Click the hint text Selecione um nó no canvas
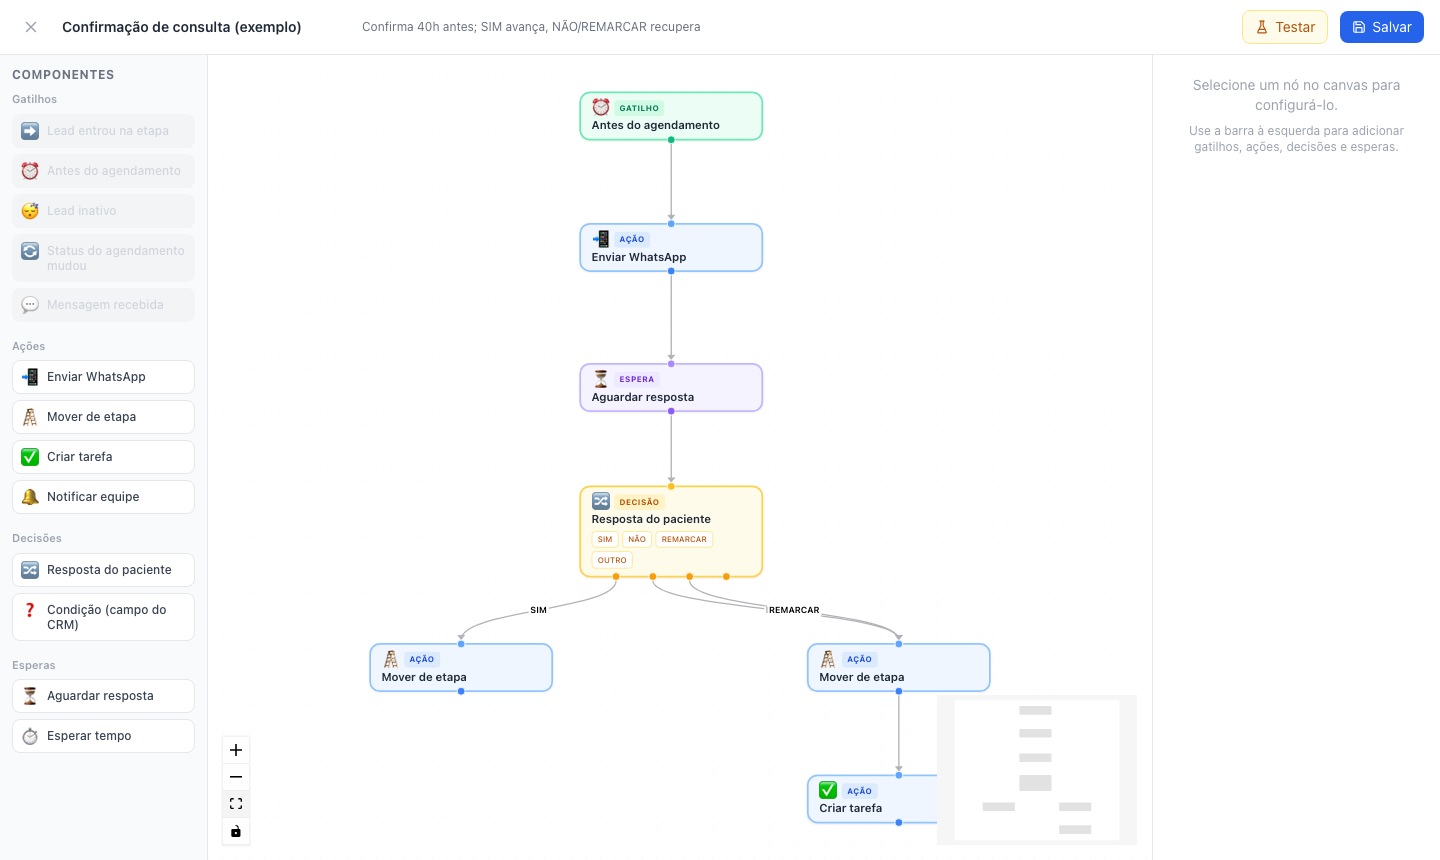This screenshot has width=1440, height=860. coord(1296,95)
